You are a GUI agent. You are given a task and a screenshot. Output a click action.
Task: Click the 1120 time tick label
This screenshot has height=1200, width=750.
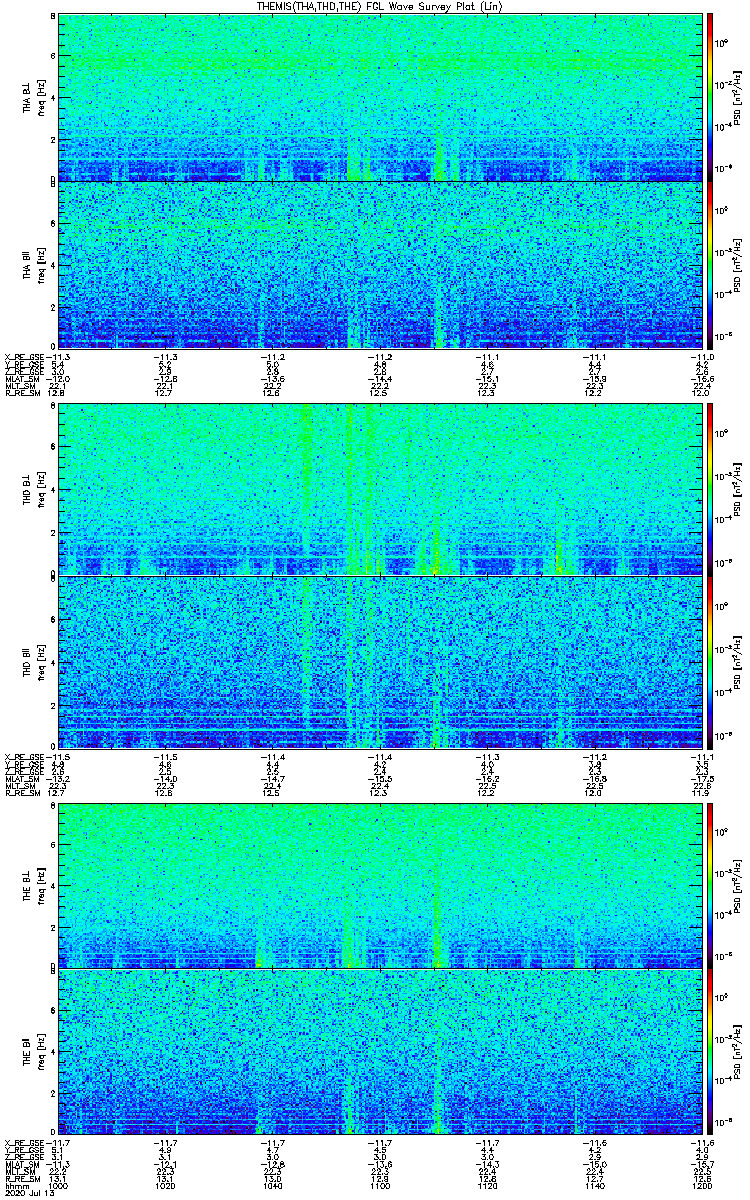click(487, 1184)
